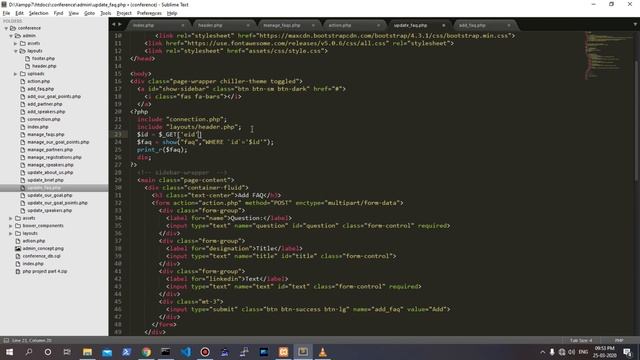
Task: Open the tab list dropdown arrow
Action: 635,24
